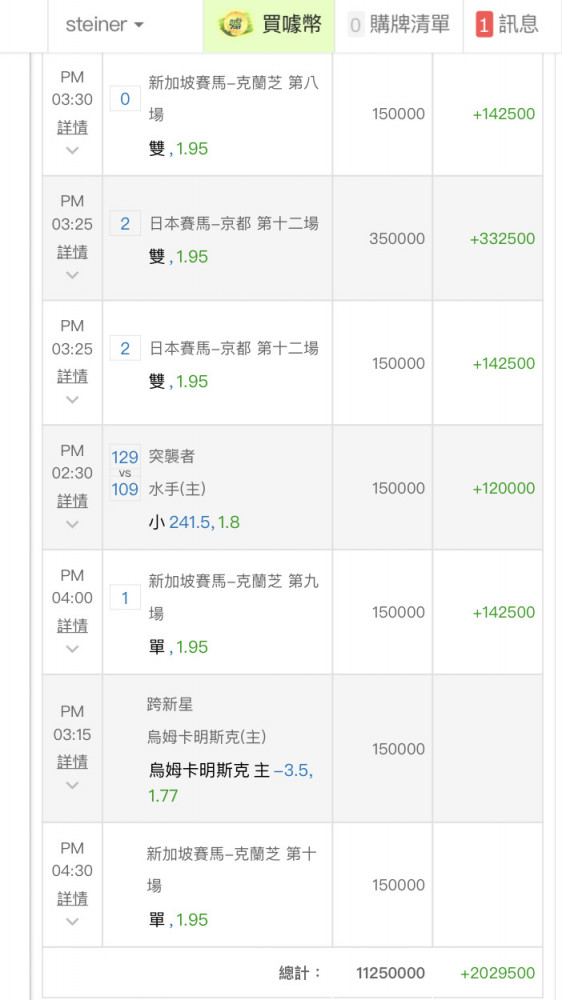This screenshot has width=562, height=1000.
Task: Click the 129 vs 109 score box
Action: pyautogui.click(x=125, y=473)
